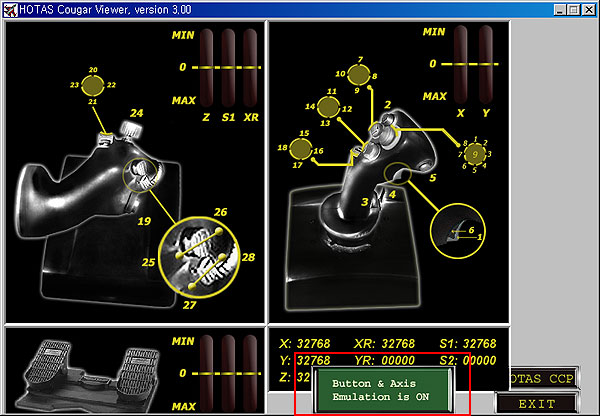Click the throttle hat indicator circle numbered 20-23

coord(93,85)
